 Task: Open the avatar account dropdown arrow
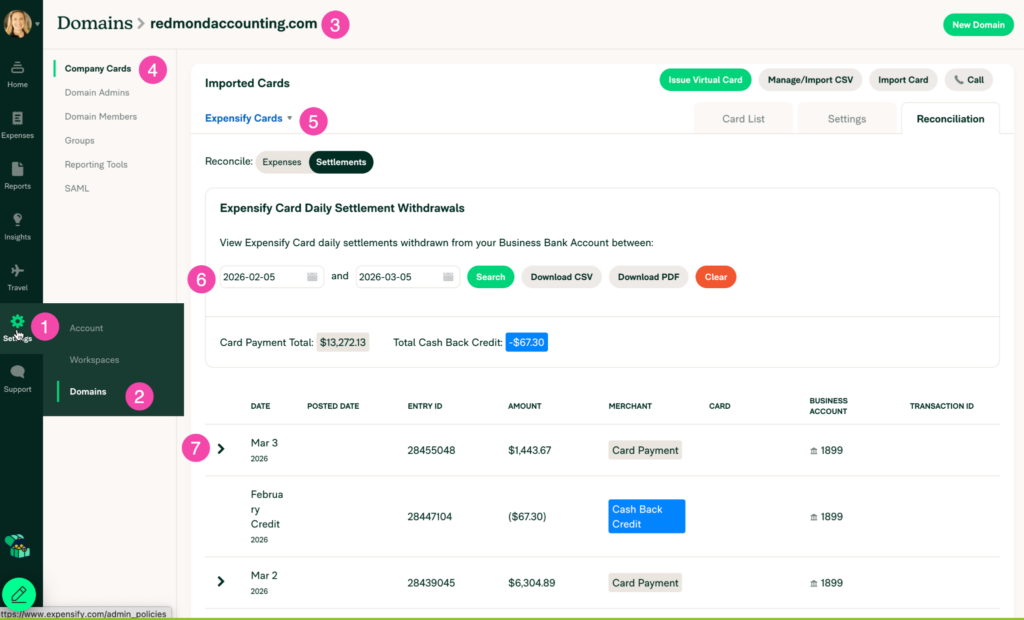(x=37, y=24)
